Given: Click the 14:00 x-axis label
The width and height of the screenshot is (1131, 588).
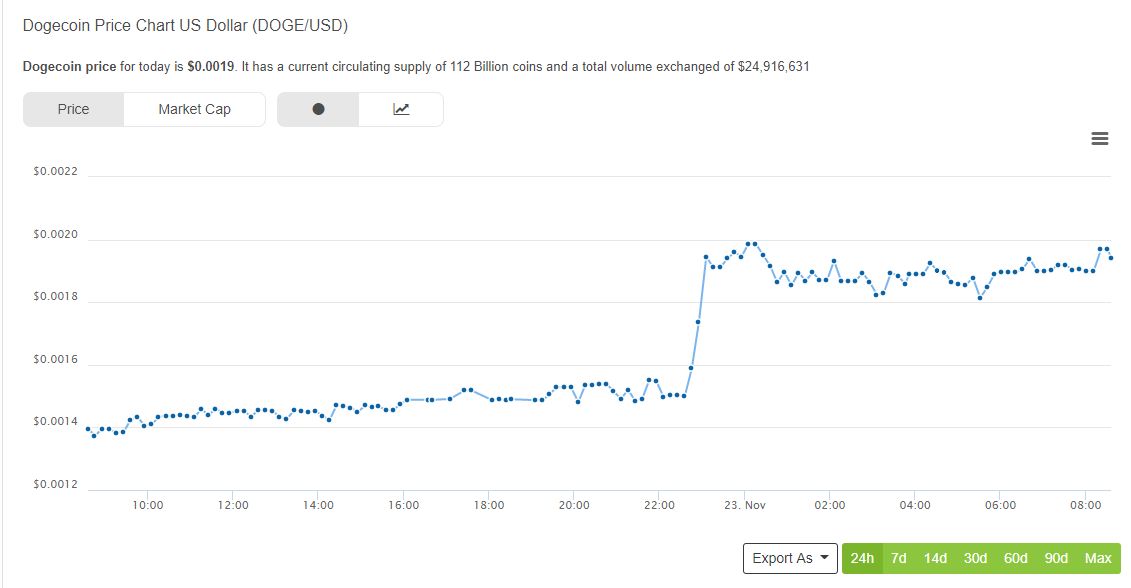Looking at the screenshot, I should point(318,505).
